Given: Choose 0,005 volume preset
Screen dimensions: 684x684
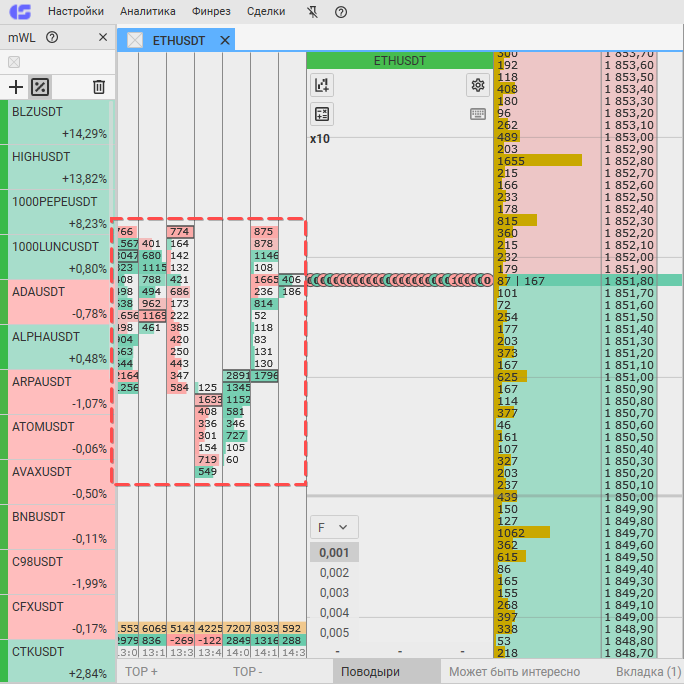Looking at the screenshot, I should pyautogui.click(x=334, y=633).
